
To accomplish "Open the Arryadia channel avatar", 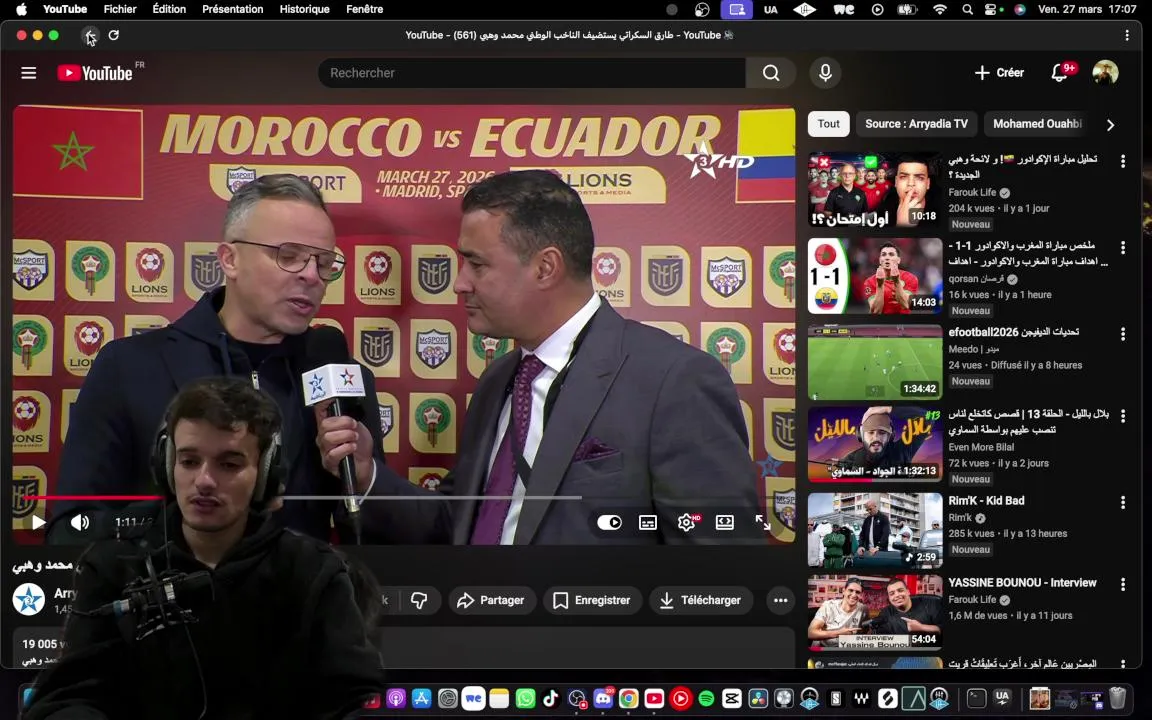I will pyautogui.click(x=29, y=600).
